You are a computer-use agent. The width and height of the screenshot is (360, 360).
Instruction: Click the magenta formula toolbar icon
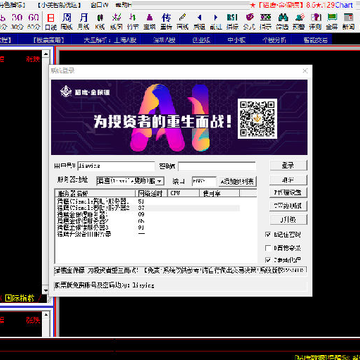249,21
